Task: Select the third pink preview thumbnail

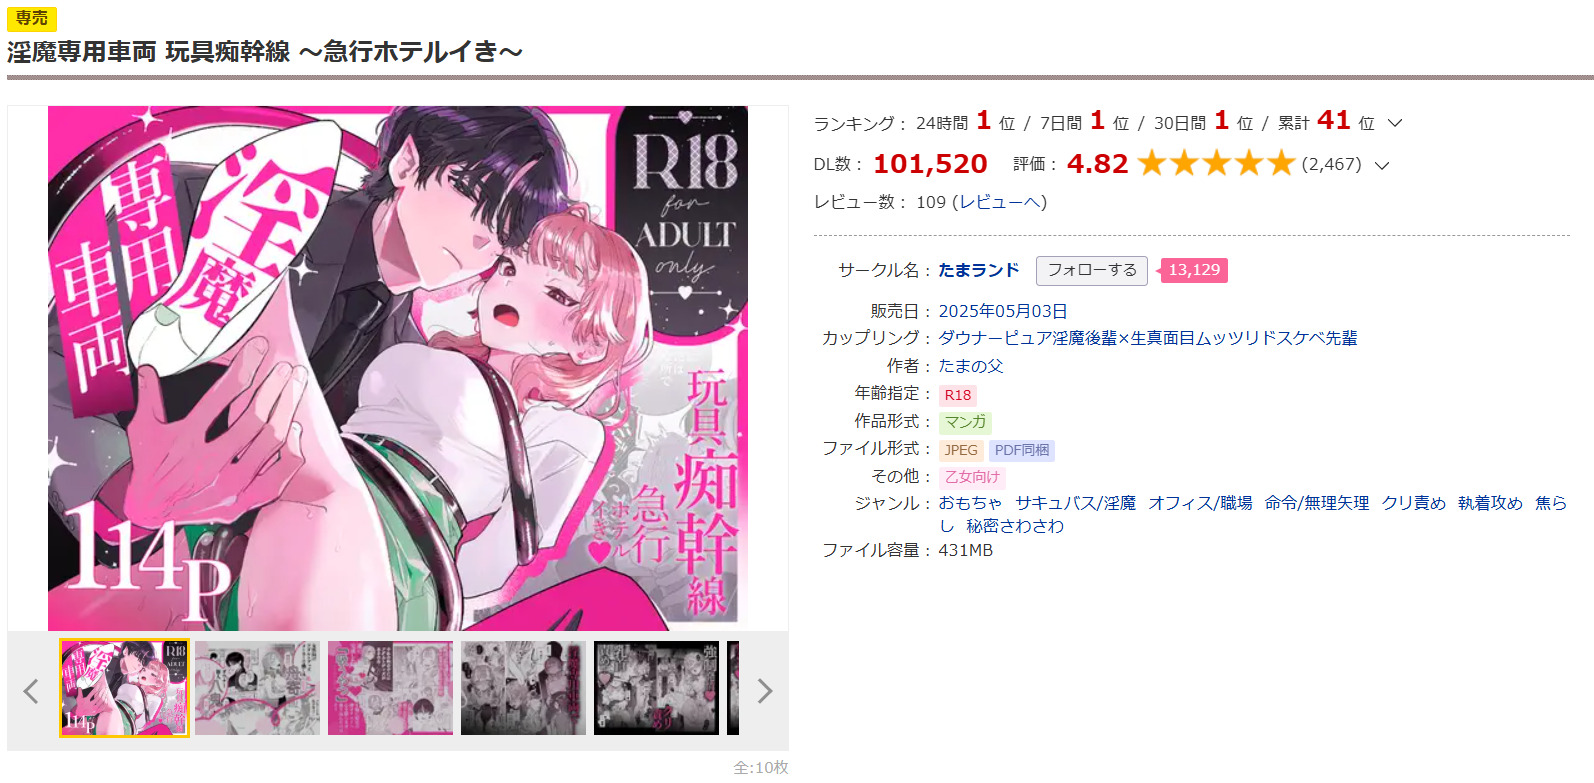Action: pyautogui.click(x=390, y=688)
